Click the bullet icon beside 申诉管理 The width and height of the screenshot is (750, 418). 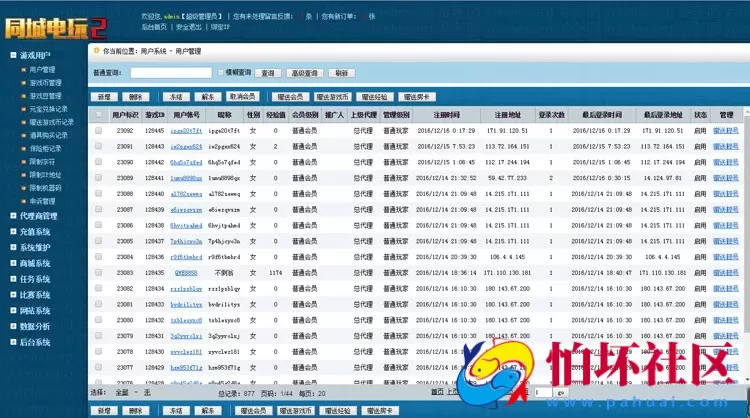tap(23, 201)
